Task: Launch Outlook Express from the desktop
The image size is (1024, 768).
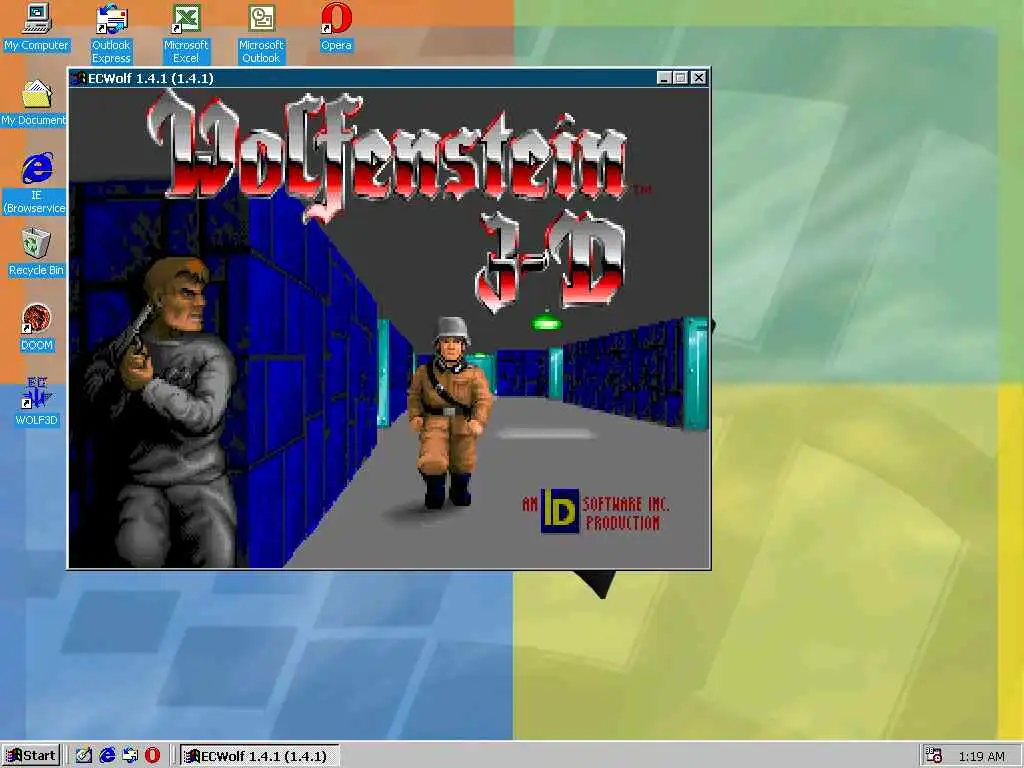Action: 111,34
